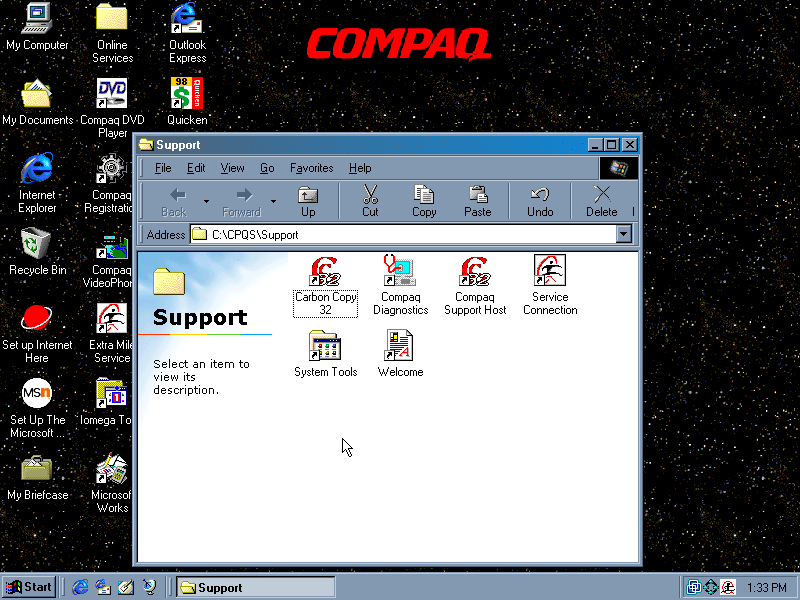Click the Undo toolbar button

540,202
